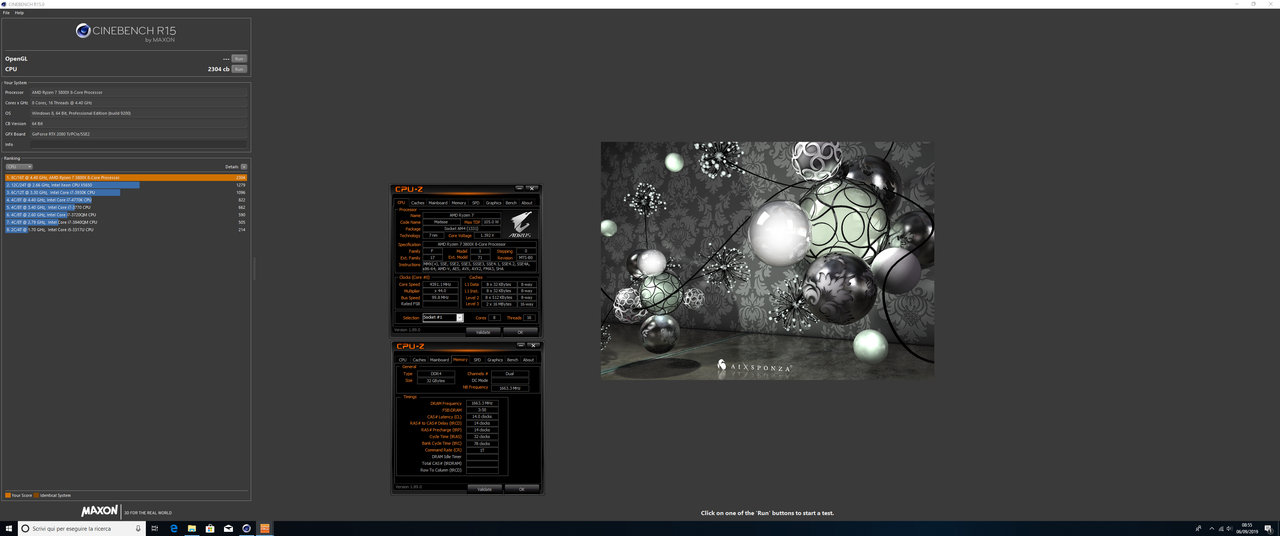Viewport: 1280px width, 536px height.
Task: Click OK in upper CPU-Z window
Action: pos(520,332)
